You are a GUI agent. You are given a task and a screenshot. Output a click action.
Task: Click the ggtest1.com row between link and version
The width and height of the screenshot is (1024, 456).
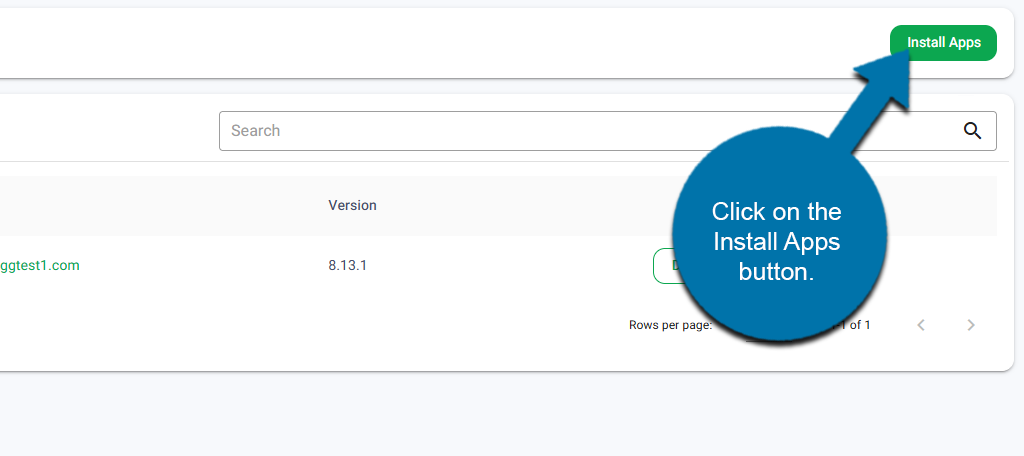[x=200, y=266]
